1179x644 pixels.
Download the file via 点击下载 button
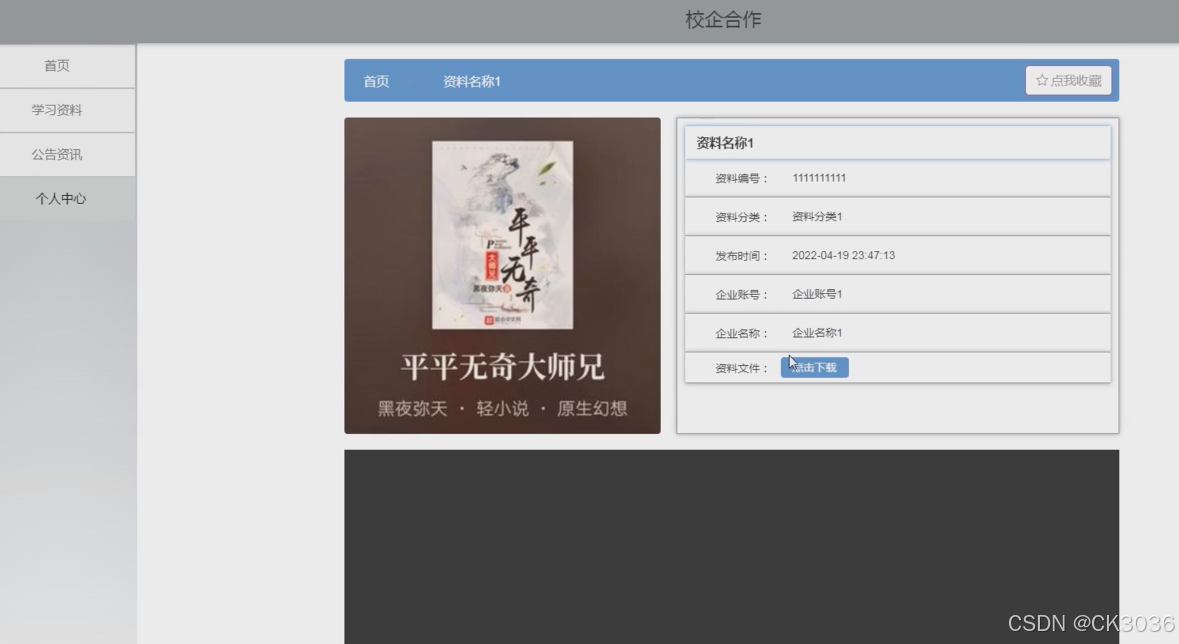coord(814,367)
